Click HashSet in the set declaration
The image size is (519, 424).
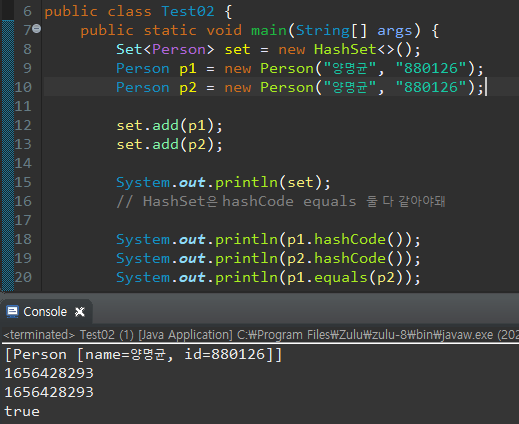[x=345, y=49]
